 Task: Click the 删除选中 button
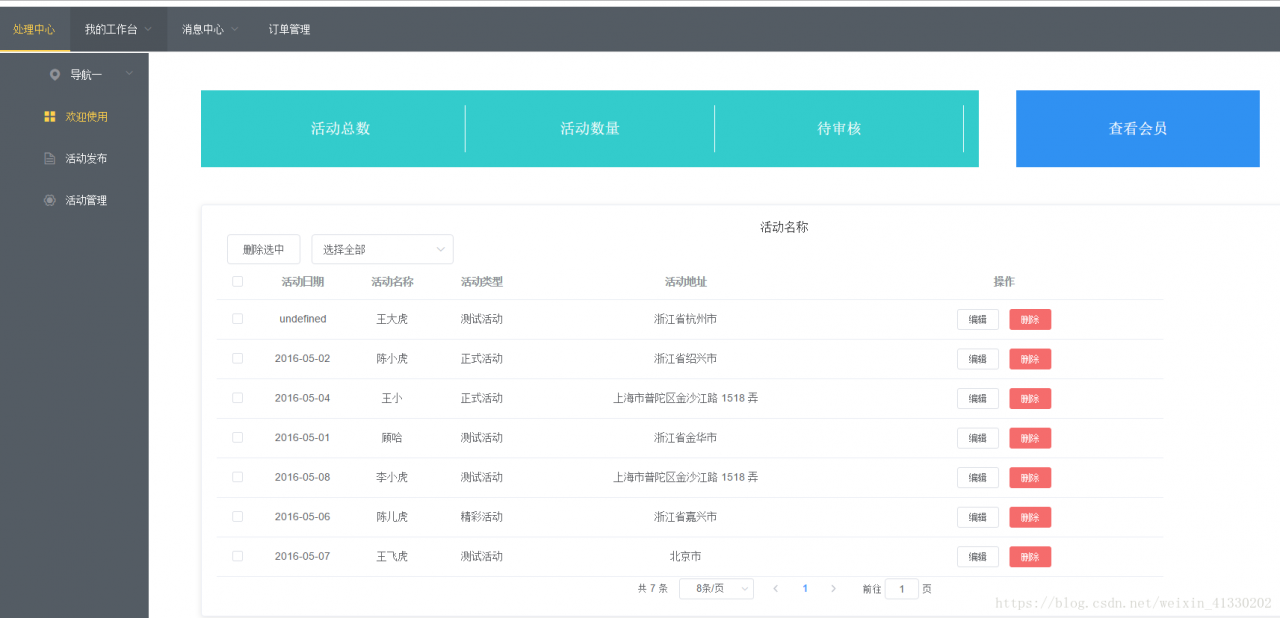pyautogui.click(x=263, y=249)
